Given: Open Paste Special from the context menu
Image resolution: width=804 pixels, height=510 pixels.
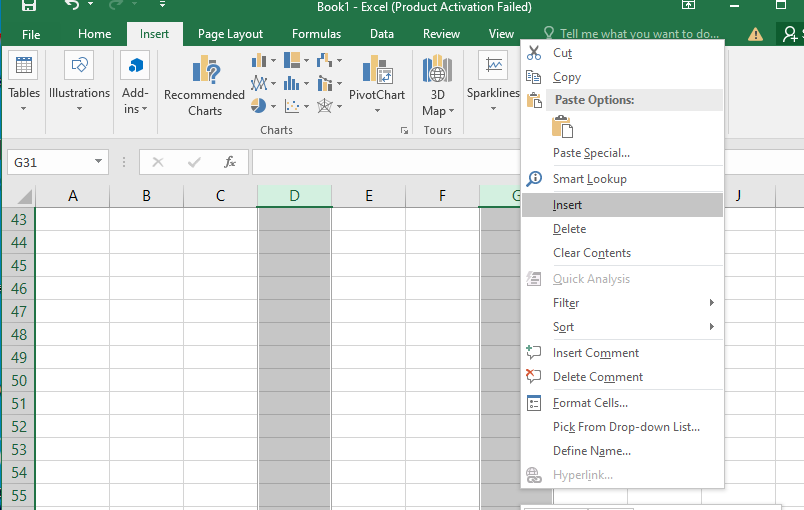Looking at the screenshot, I should [x=622, y=153].
